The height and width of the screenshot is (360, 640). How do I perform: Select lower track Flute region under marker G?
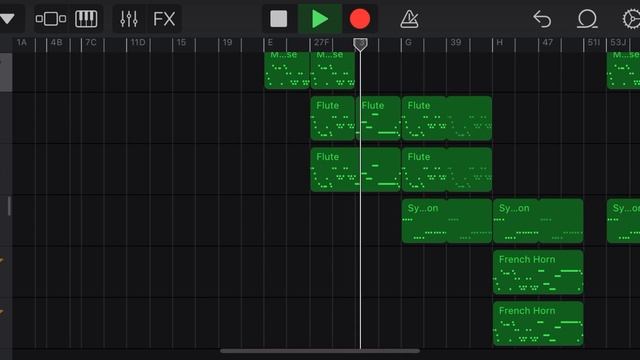click(447, 170)
